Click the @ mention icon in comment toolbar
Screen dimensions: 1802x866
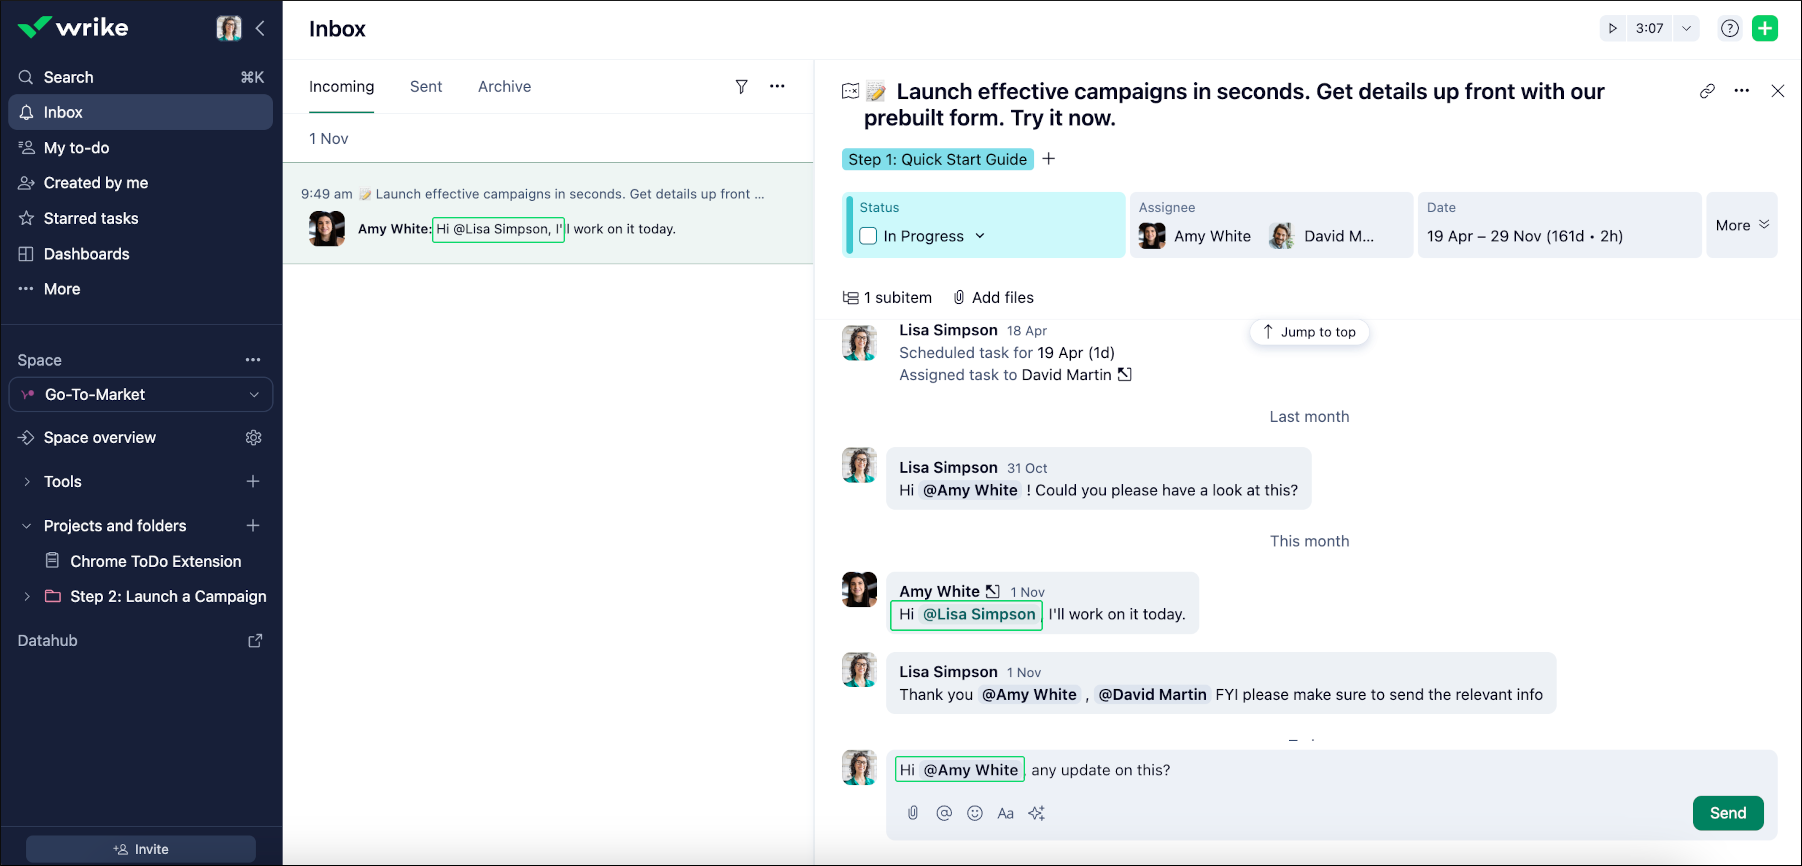[944, 813]
